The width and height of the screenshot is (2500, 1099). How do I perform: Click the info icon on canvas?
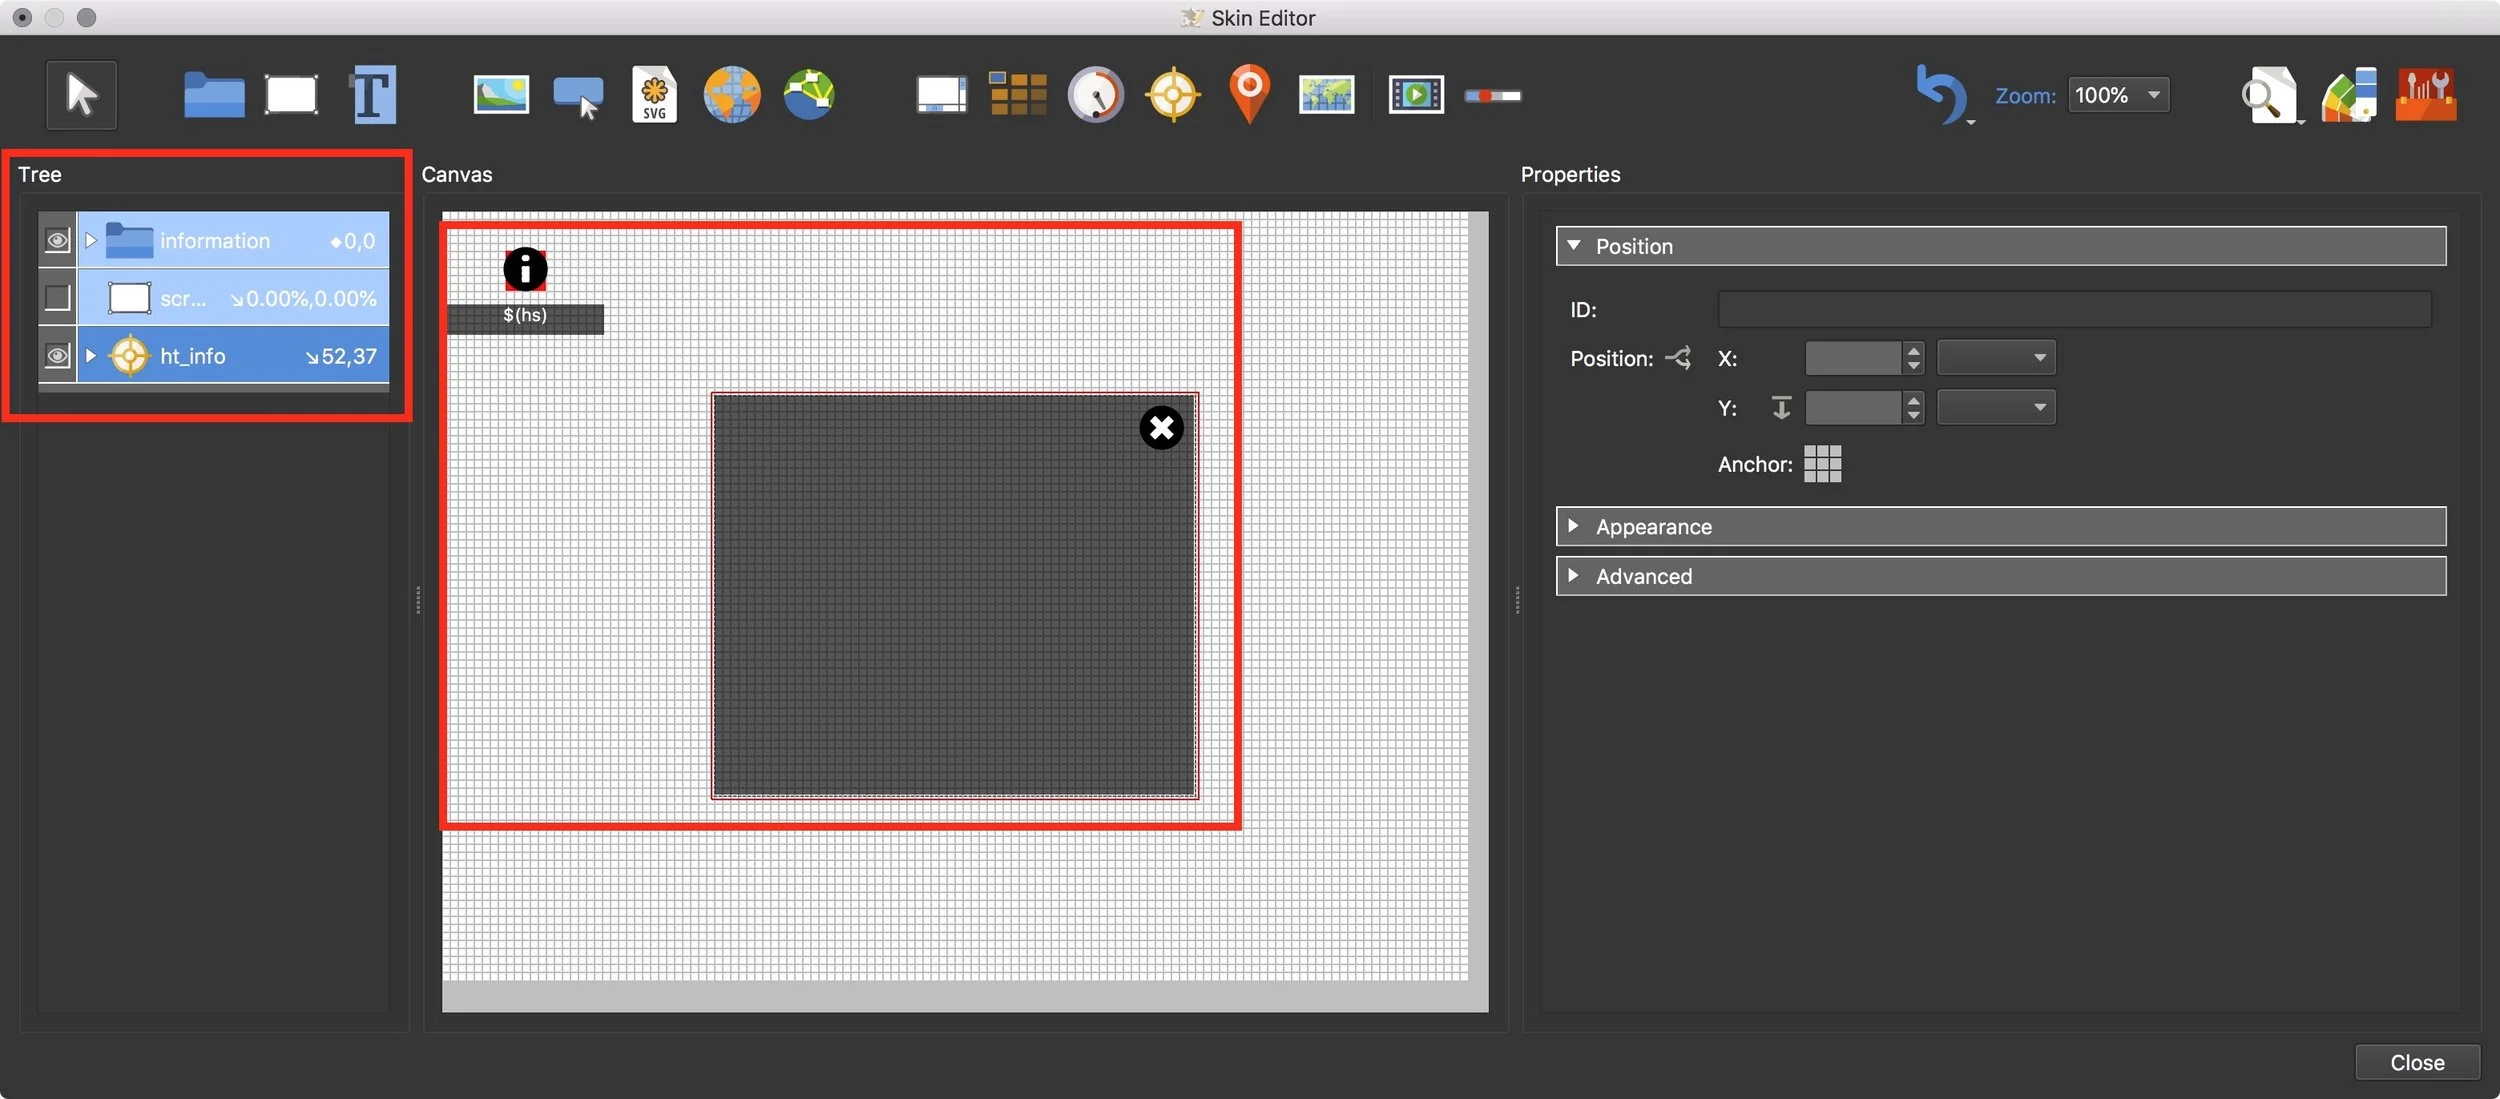pos(525,269)
